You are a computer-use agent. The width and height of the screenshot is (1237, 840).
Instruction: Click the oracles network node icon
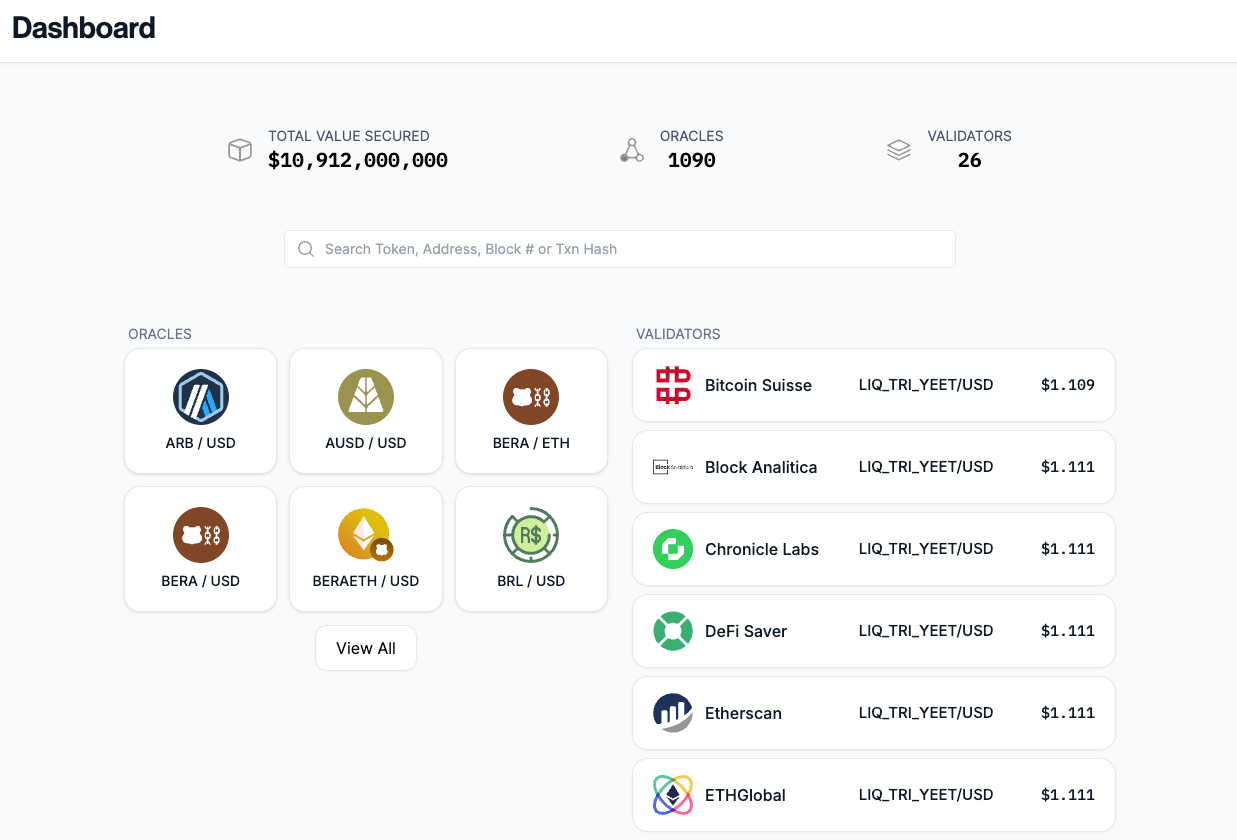(632, 150)
